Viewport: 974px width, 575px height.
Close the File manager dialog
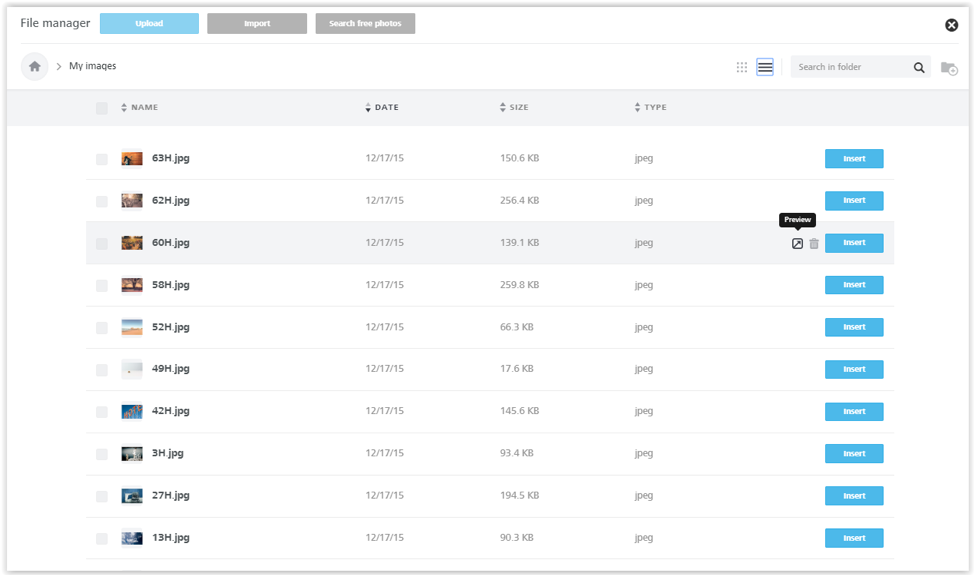click(x=952, y=25)
